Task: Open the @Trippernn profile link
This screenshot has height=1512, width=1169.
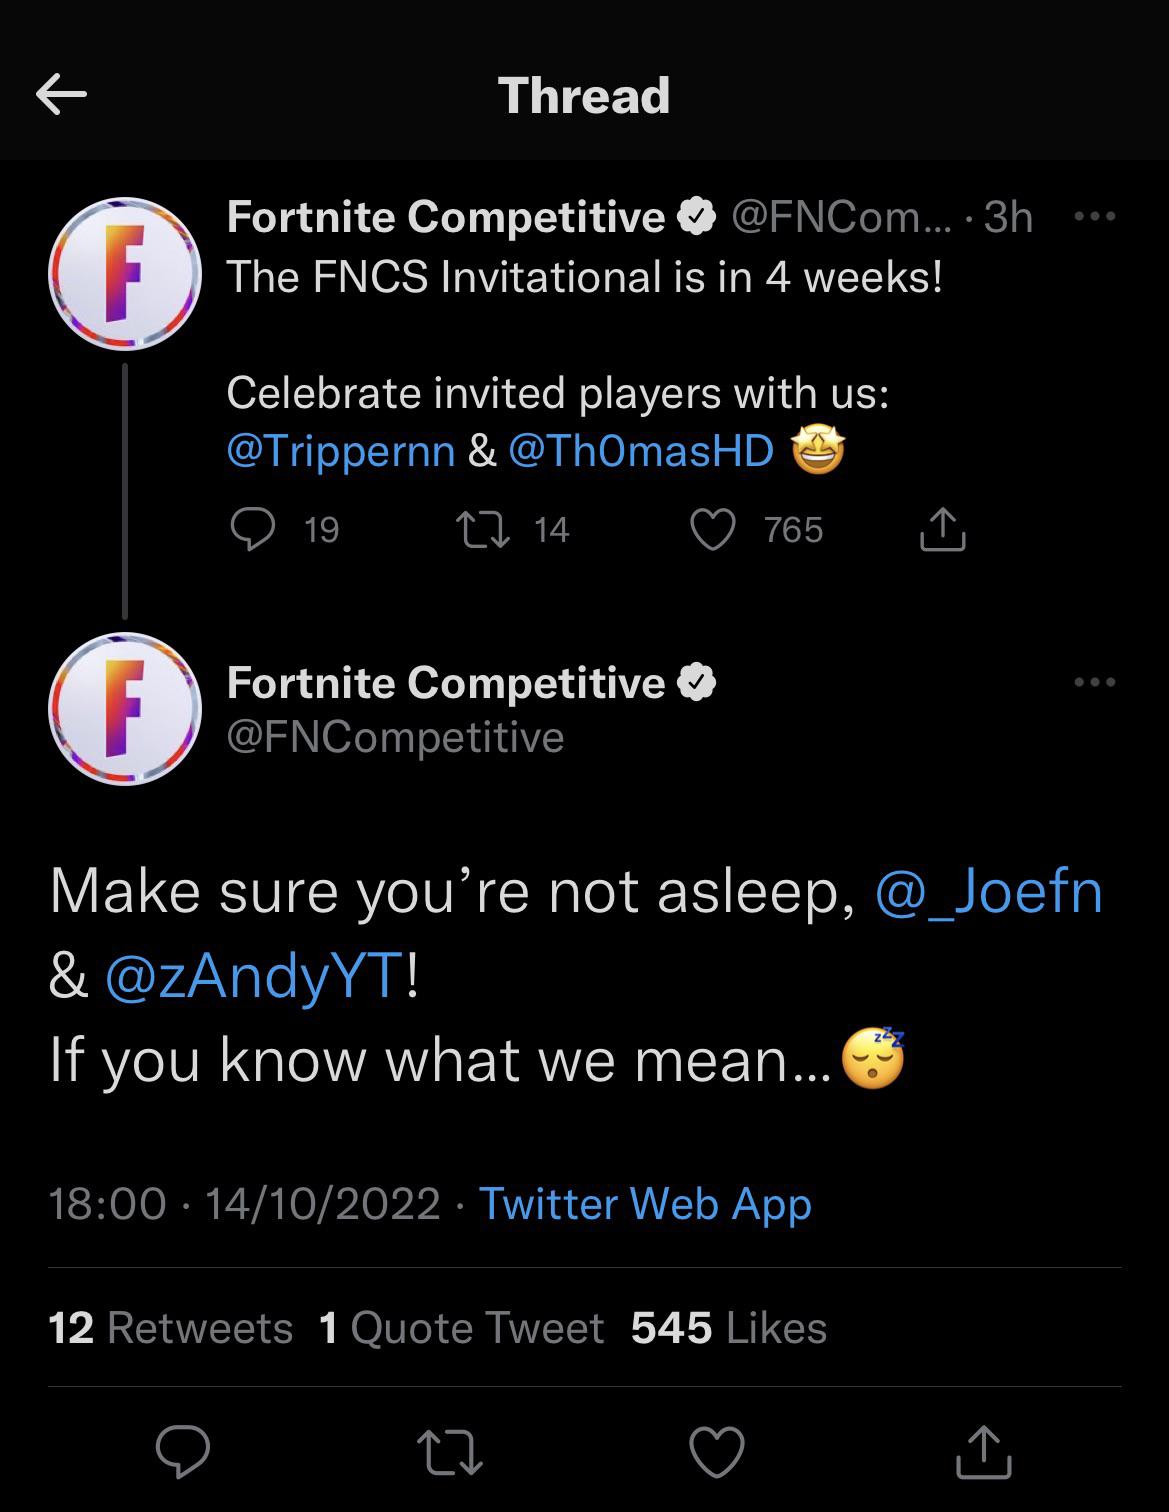Action: tap(338, 451)
